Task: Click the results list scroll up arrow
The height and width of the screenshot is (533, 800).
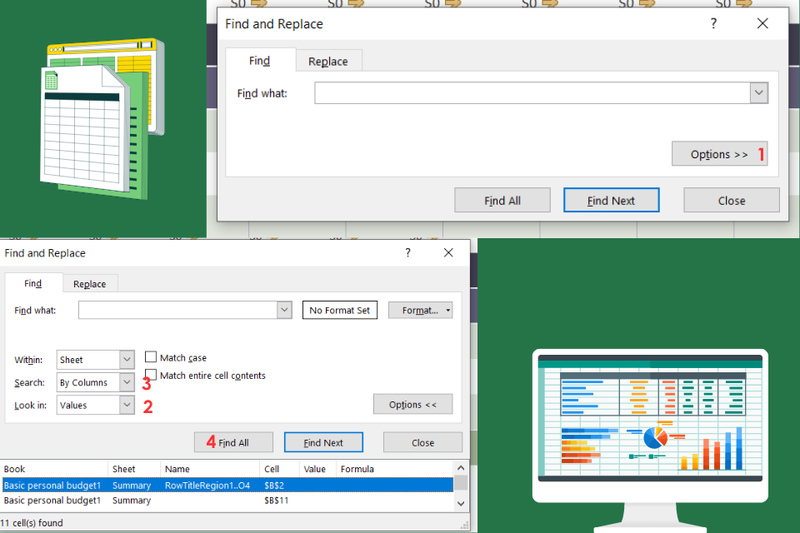Action: (x=461, y=468)
